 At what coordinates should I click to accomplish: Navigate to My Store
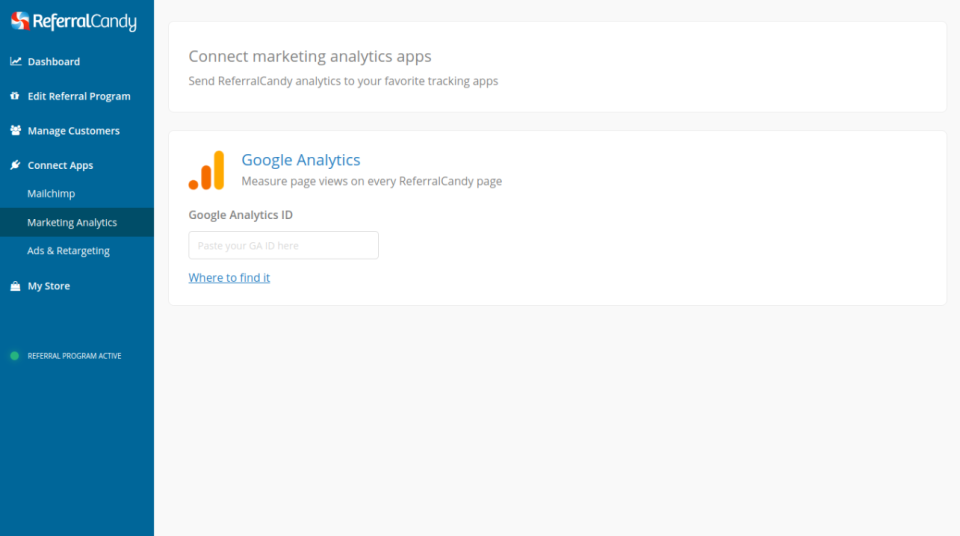[x=48, y=286]
